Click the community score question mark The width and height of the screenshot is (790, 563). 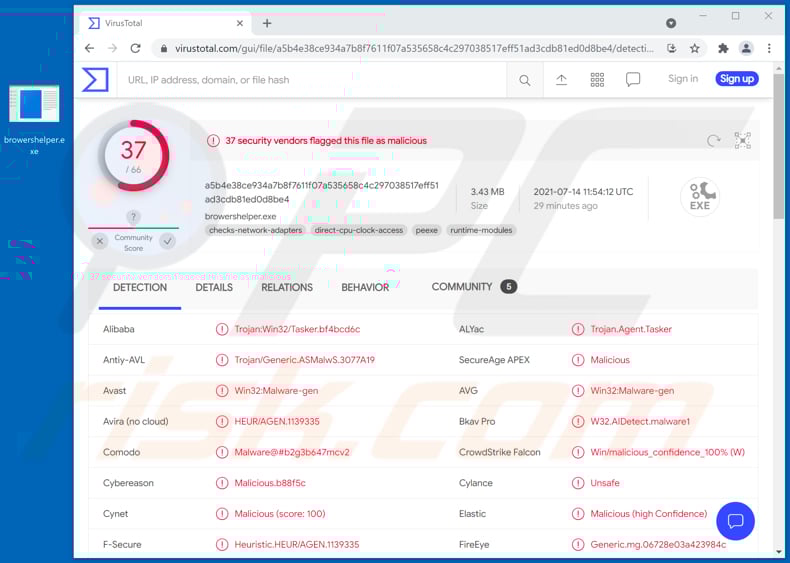tap(133, 217)
